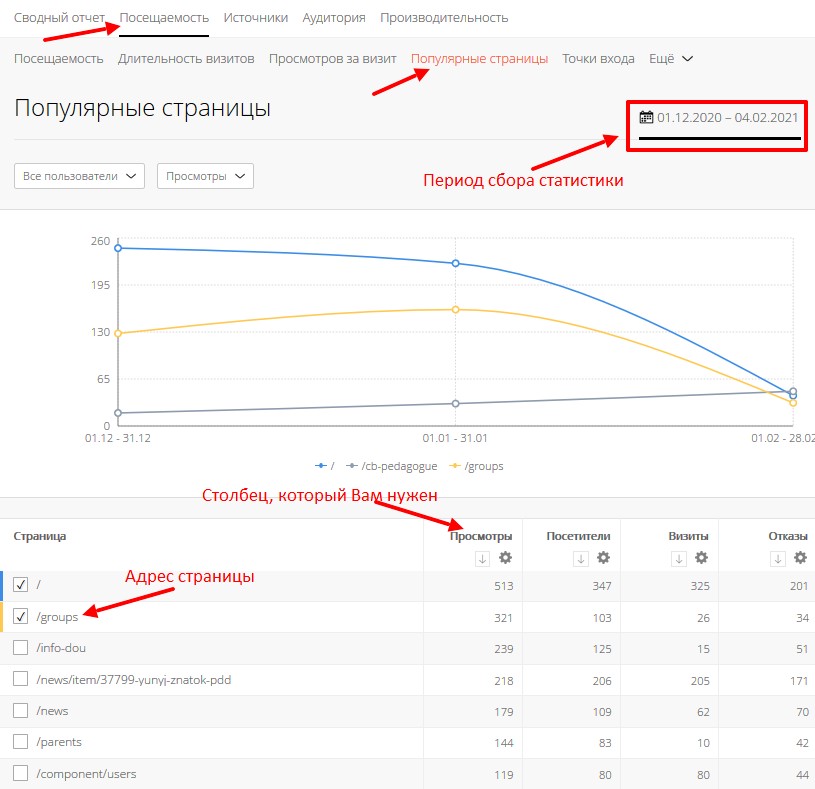Open Популярные страницы sub-report

click(479, 59)
